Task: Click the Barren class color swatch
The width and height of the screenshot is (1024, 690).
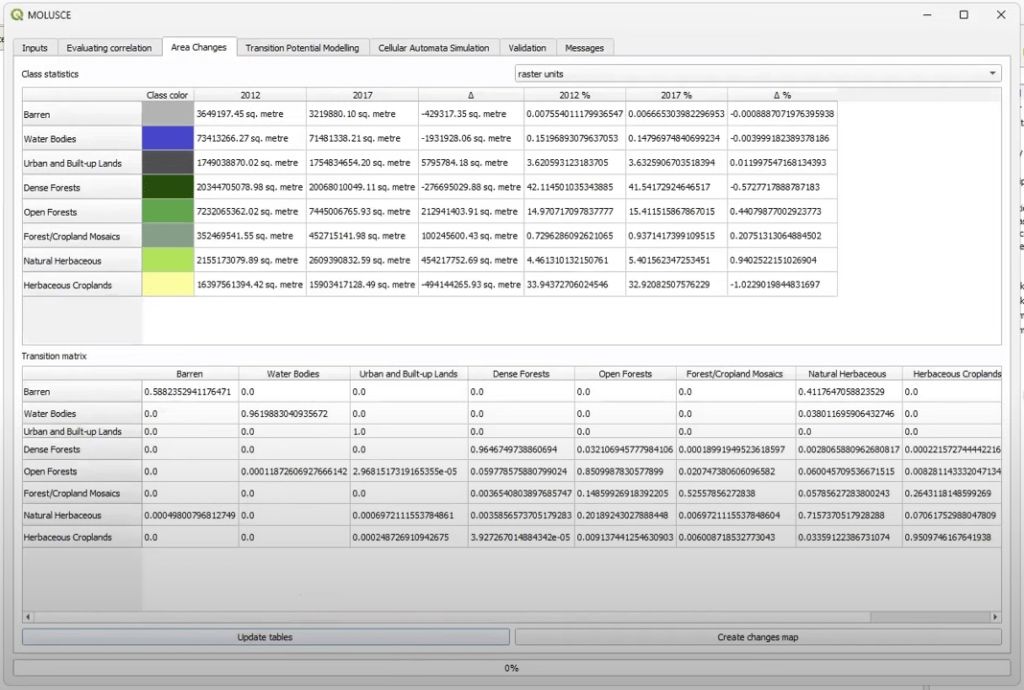Action: pyautogui.click(x=168, y=114)
